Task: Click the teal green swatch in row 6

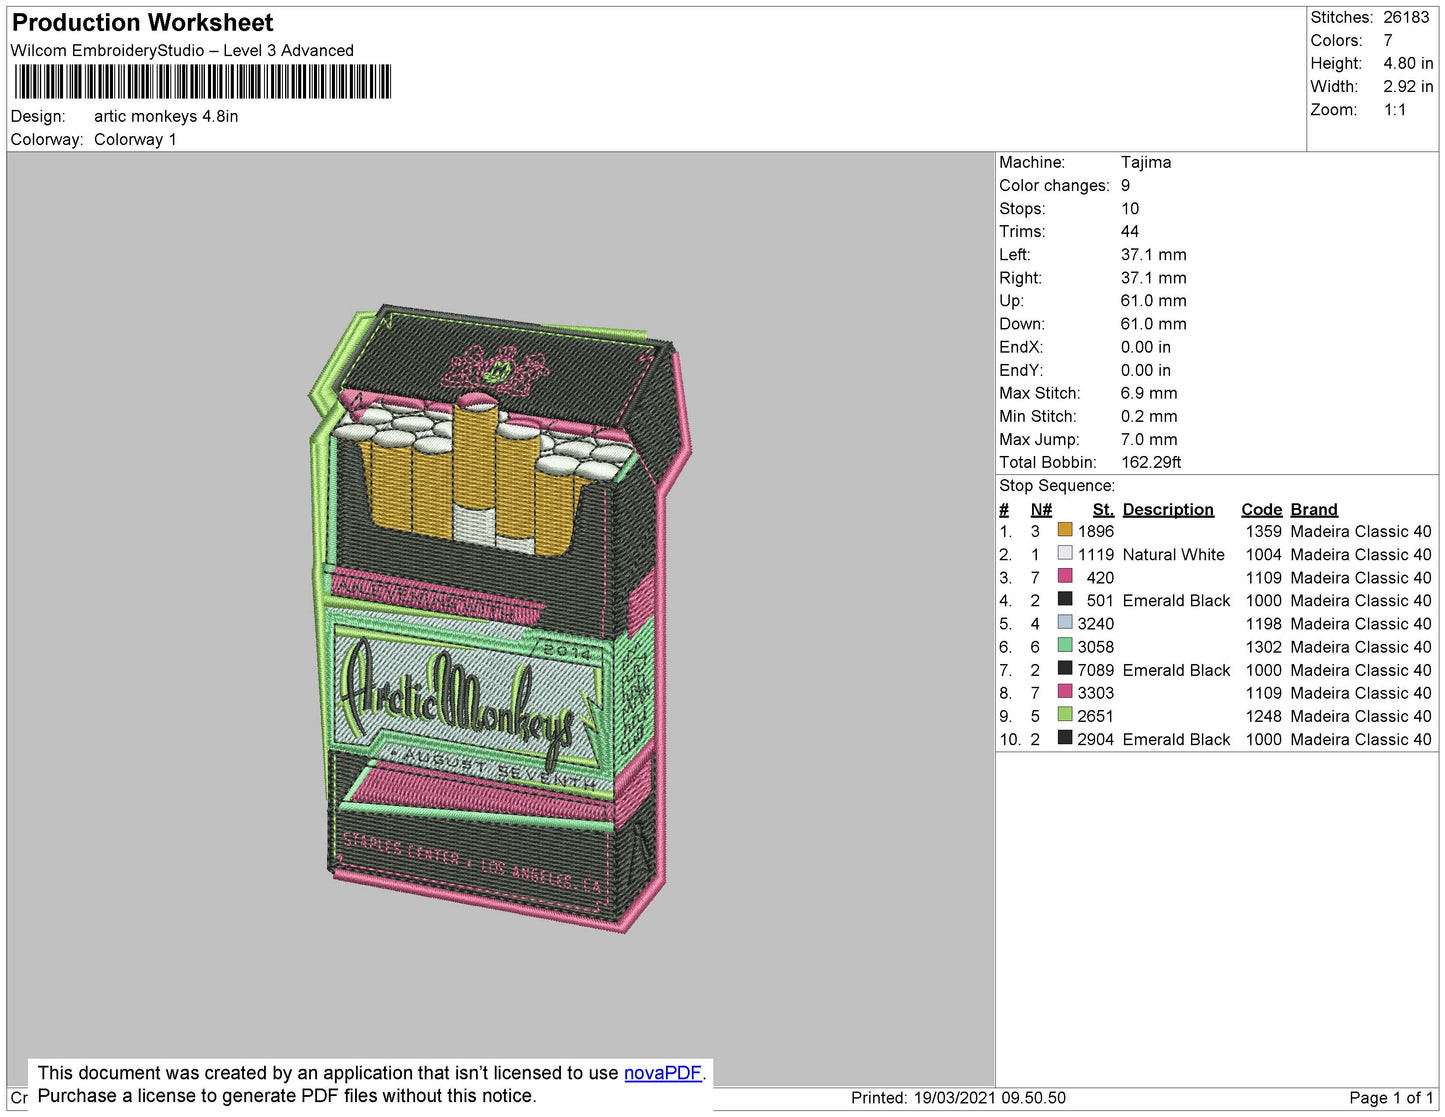Action: [1065, 645]
